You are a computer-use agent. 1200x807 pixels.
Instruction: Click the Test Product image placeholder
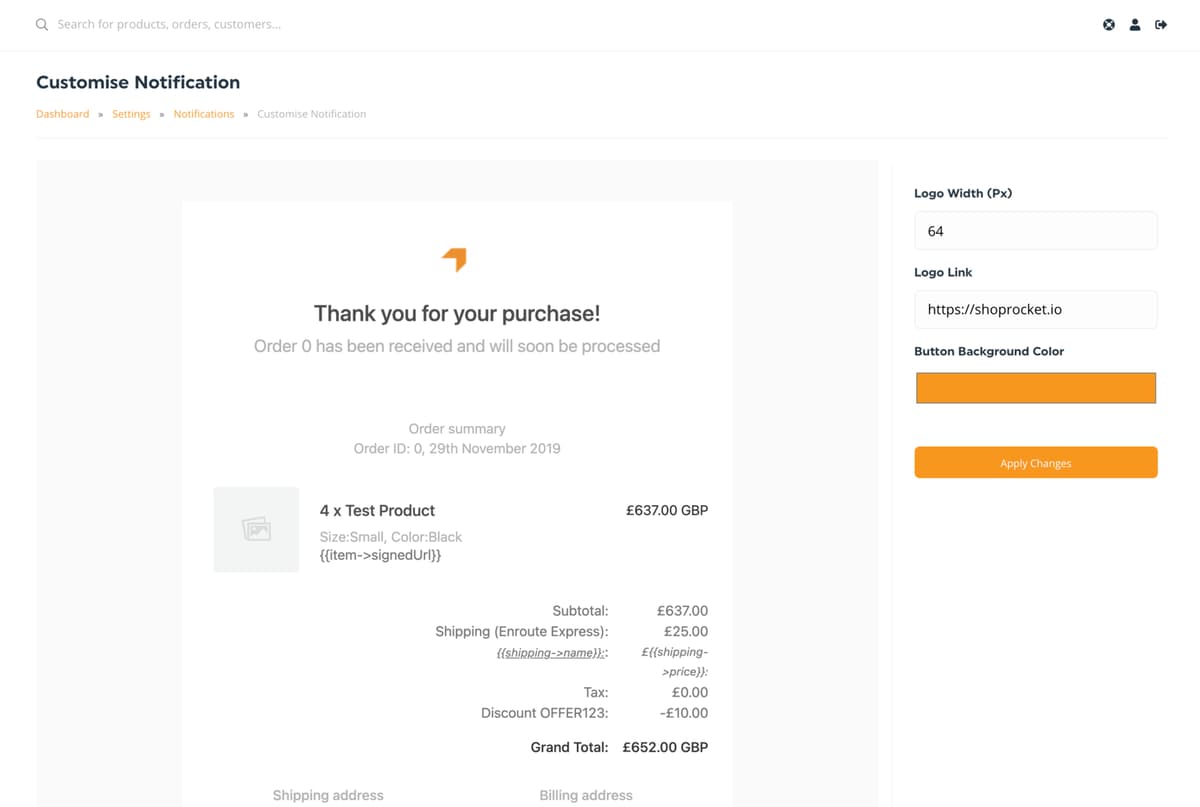tap(256, 529)
